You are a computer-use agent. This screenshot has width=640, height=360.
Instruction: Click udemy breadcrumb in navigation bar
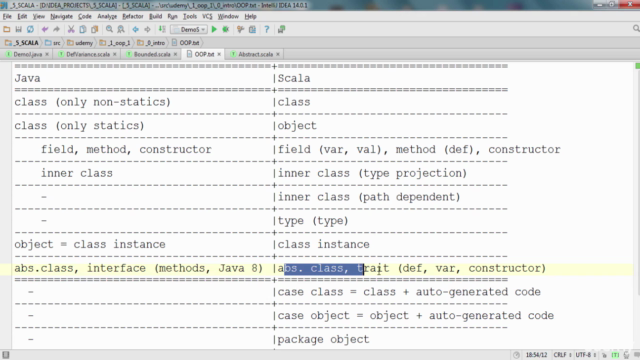(80, 42)
